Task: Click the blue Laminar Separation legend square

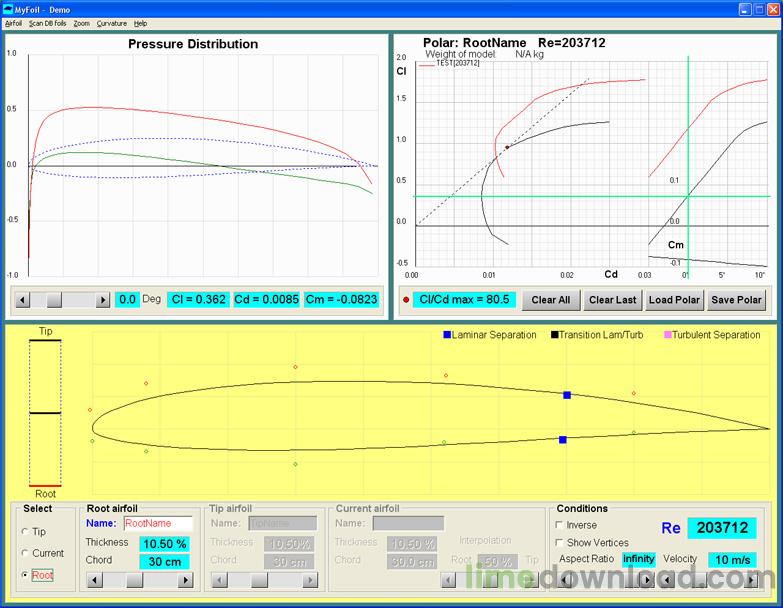Action: [x=447, y=335]
